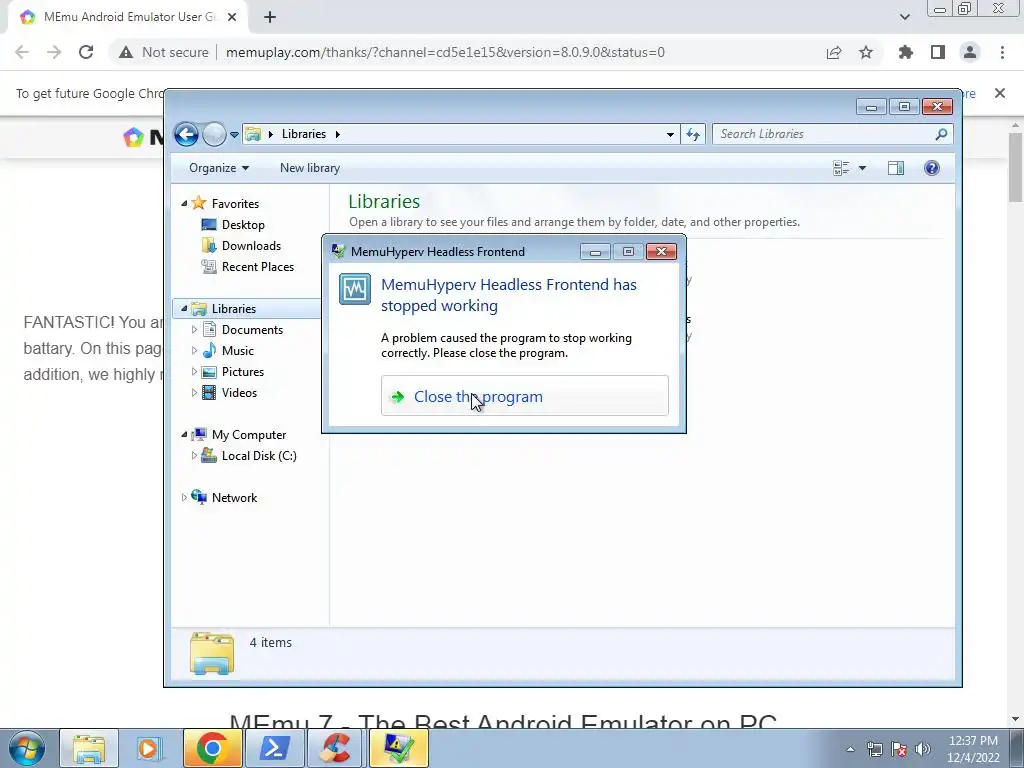Click the search magnifier icon in Explorer

941,134
